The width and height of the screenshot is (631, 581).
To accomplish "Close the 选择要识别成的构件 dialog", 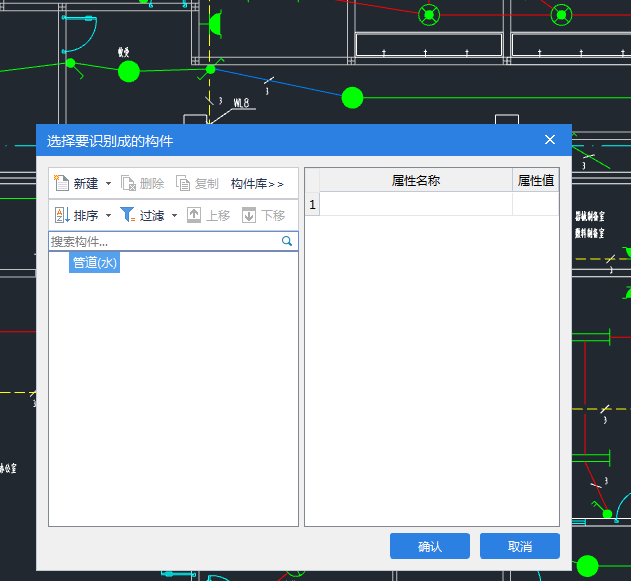I will [550, 140].
